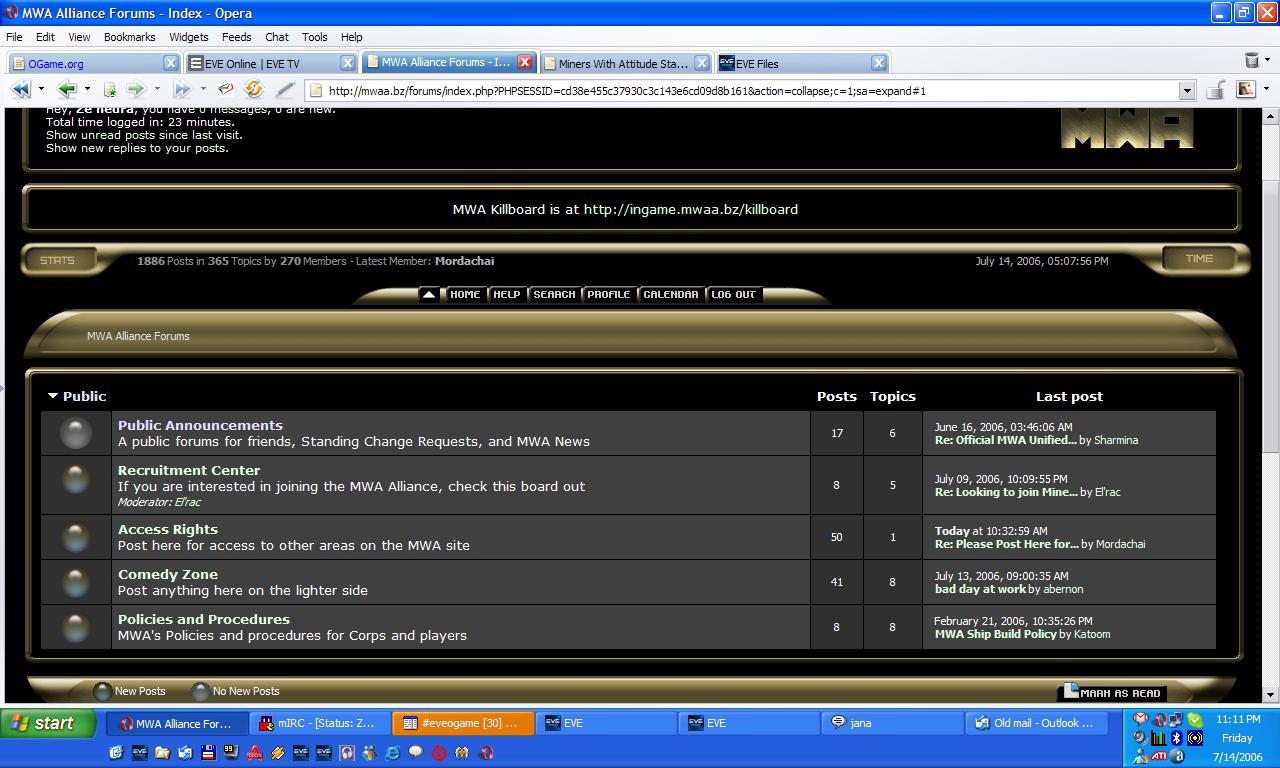Open the forum Calendar
The height and width of the screenshot is (768, 1280).
pos(671,294)
